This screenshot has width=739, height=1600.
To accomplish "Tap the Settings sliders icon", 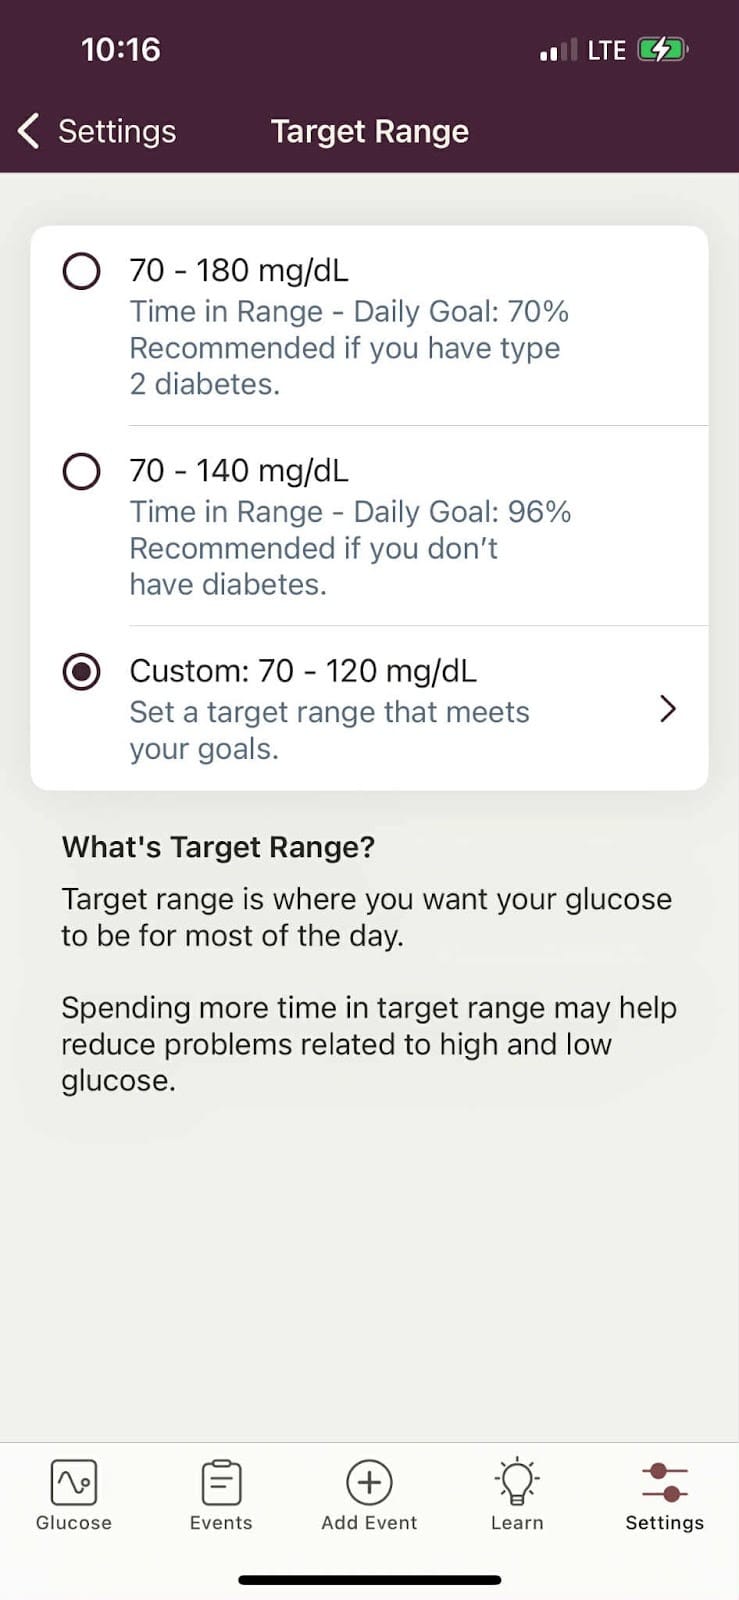I will coord(665,1482).
